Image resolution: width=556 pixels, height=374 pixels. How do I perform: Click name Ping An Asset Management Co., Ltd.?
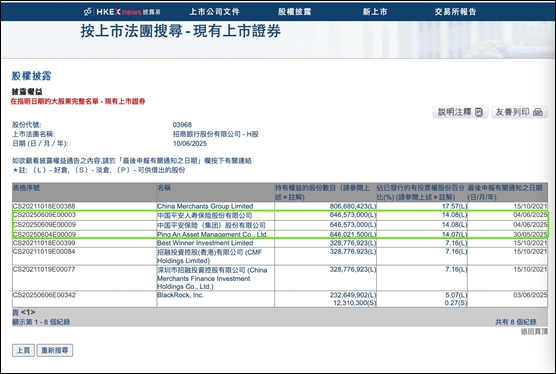pyautogui.click(x=212, y=234)
